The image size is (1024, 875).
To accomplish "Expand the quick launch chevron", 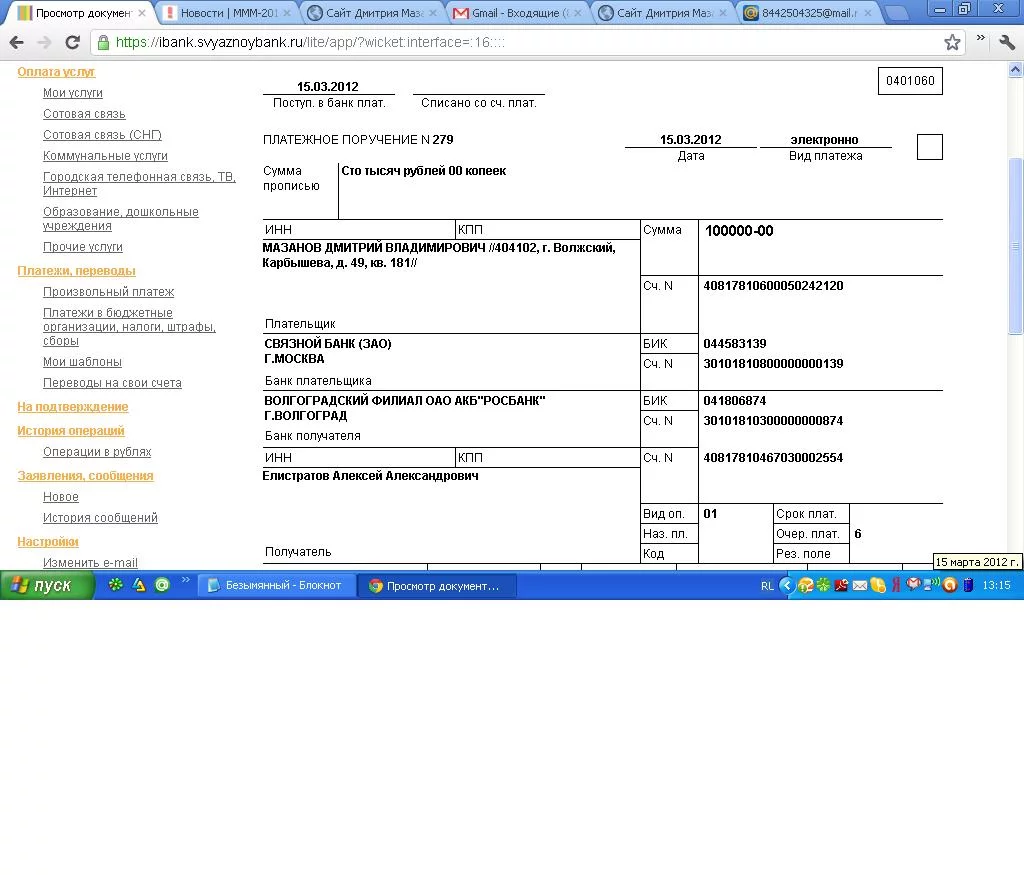I will 185,579.
